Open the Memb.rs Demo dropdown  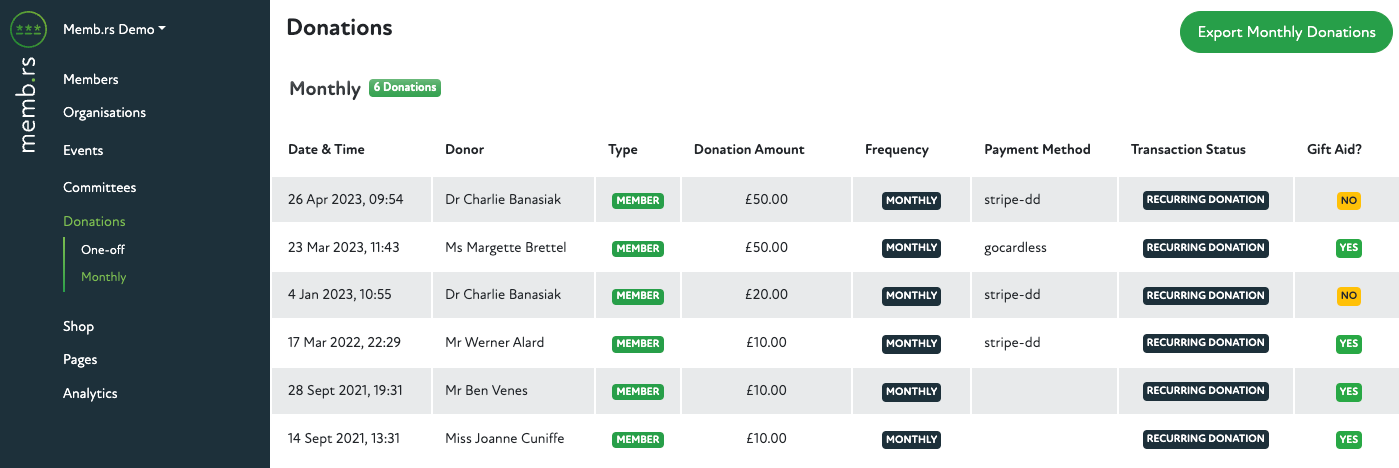[x=114, y=30]
